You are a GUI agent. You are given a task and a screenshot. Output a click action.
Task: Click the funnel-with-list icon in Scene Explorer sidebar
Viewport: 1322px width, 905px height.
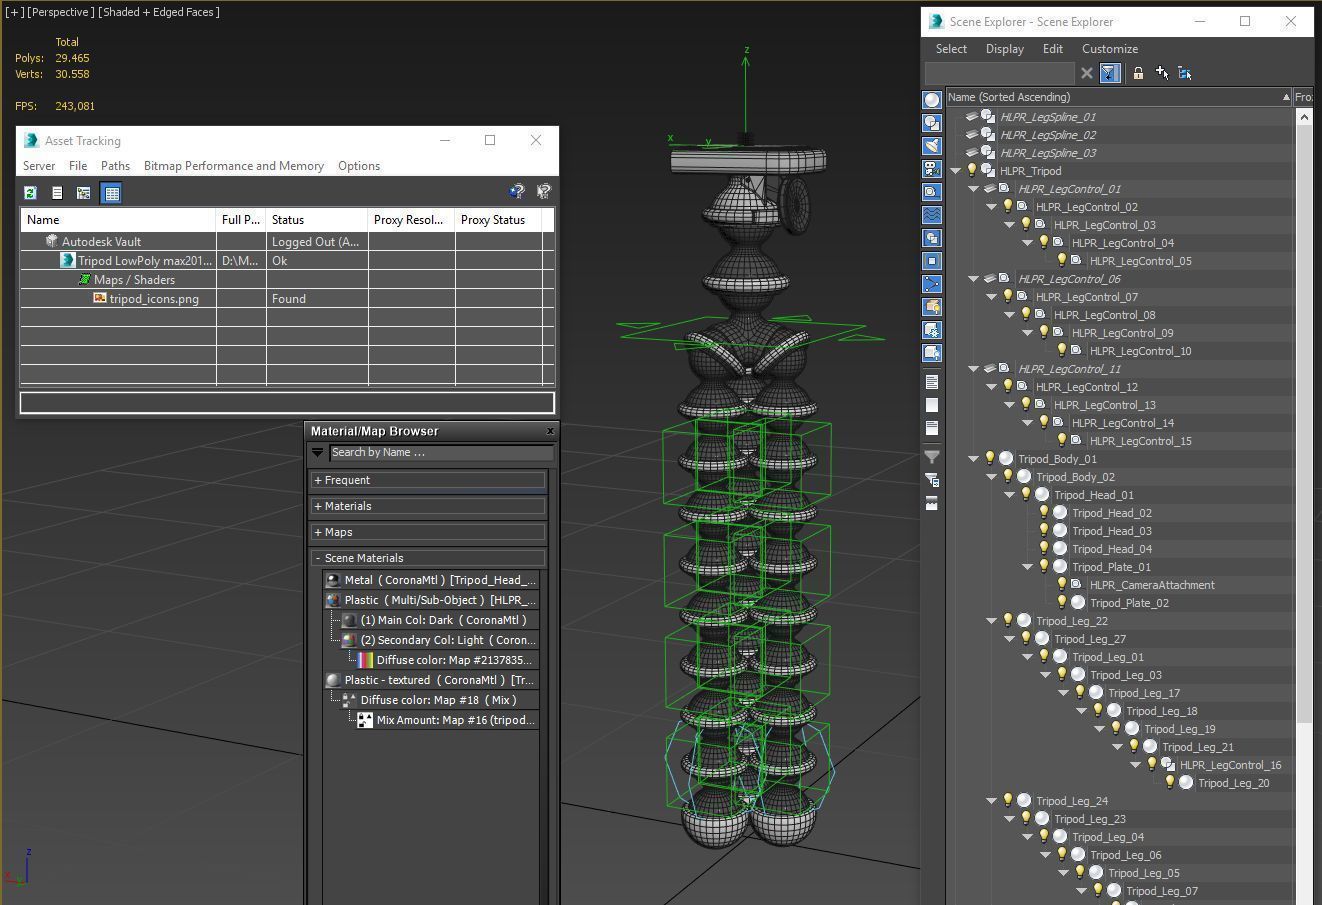[x=932, y=480]
